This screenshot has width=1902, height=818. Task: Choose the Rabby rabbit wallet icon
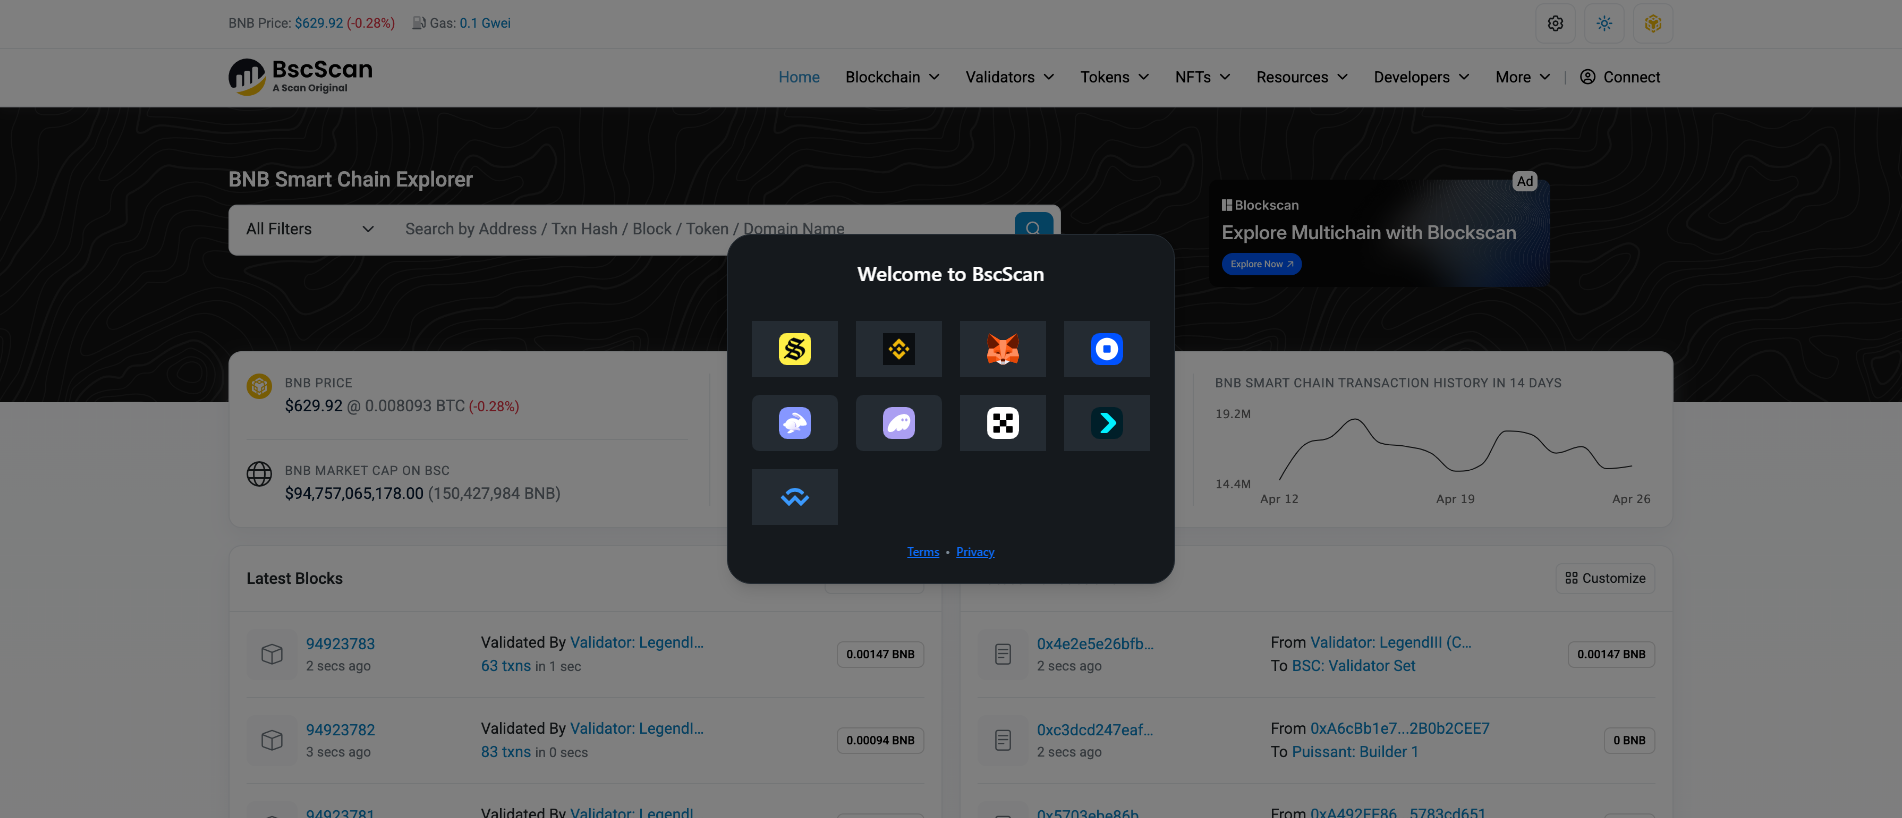795,423
